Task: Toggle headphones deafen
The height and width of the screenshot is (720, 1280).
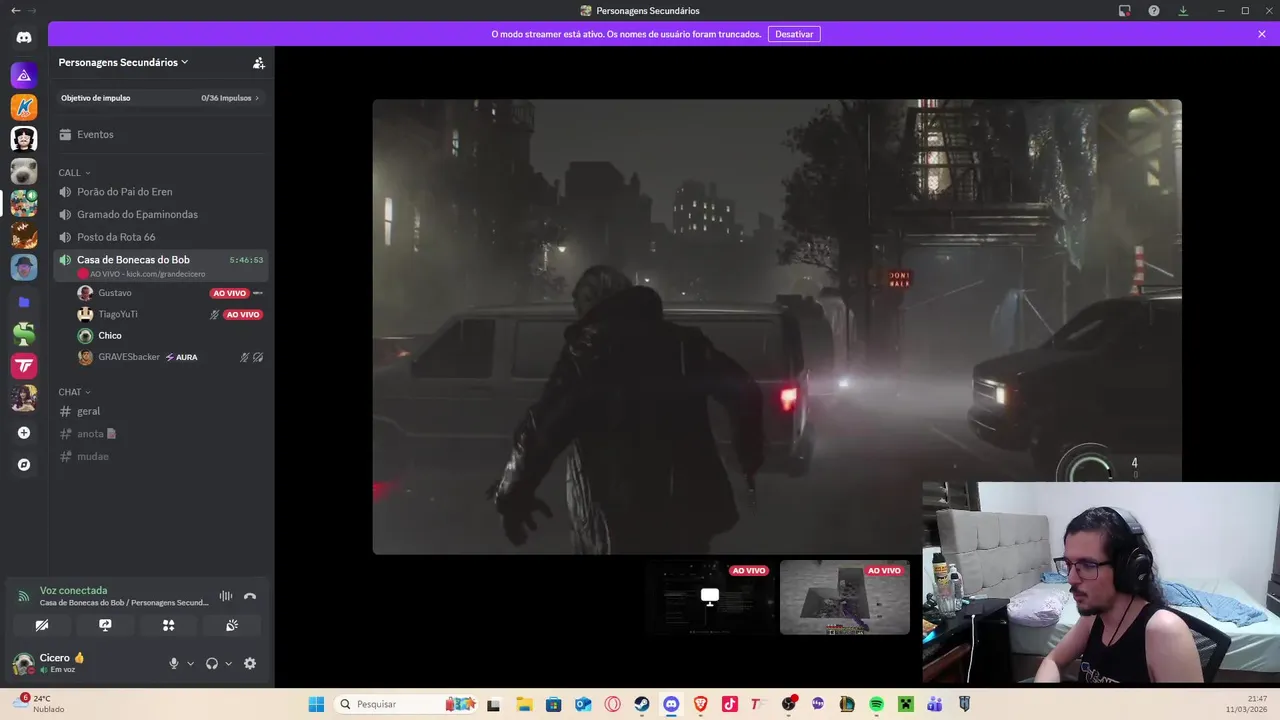Action: [212, 663]
